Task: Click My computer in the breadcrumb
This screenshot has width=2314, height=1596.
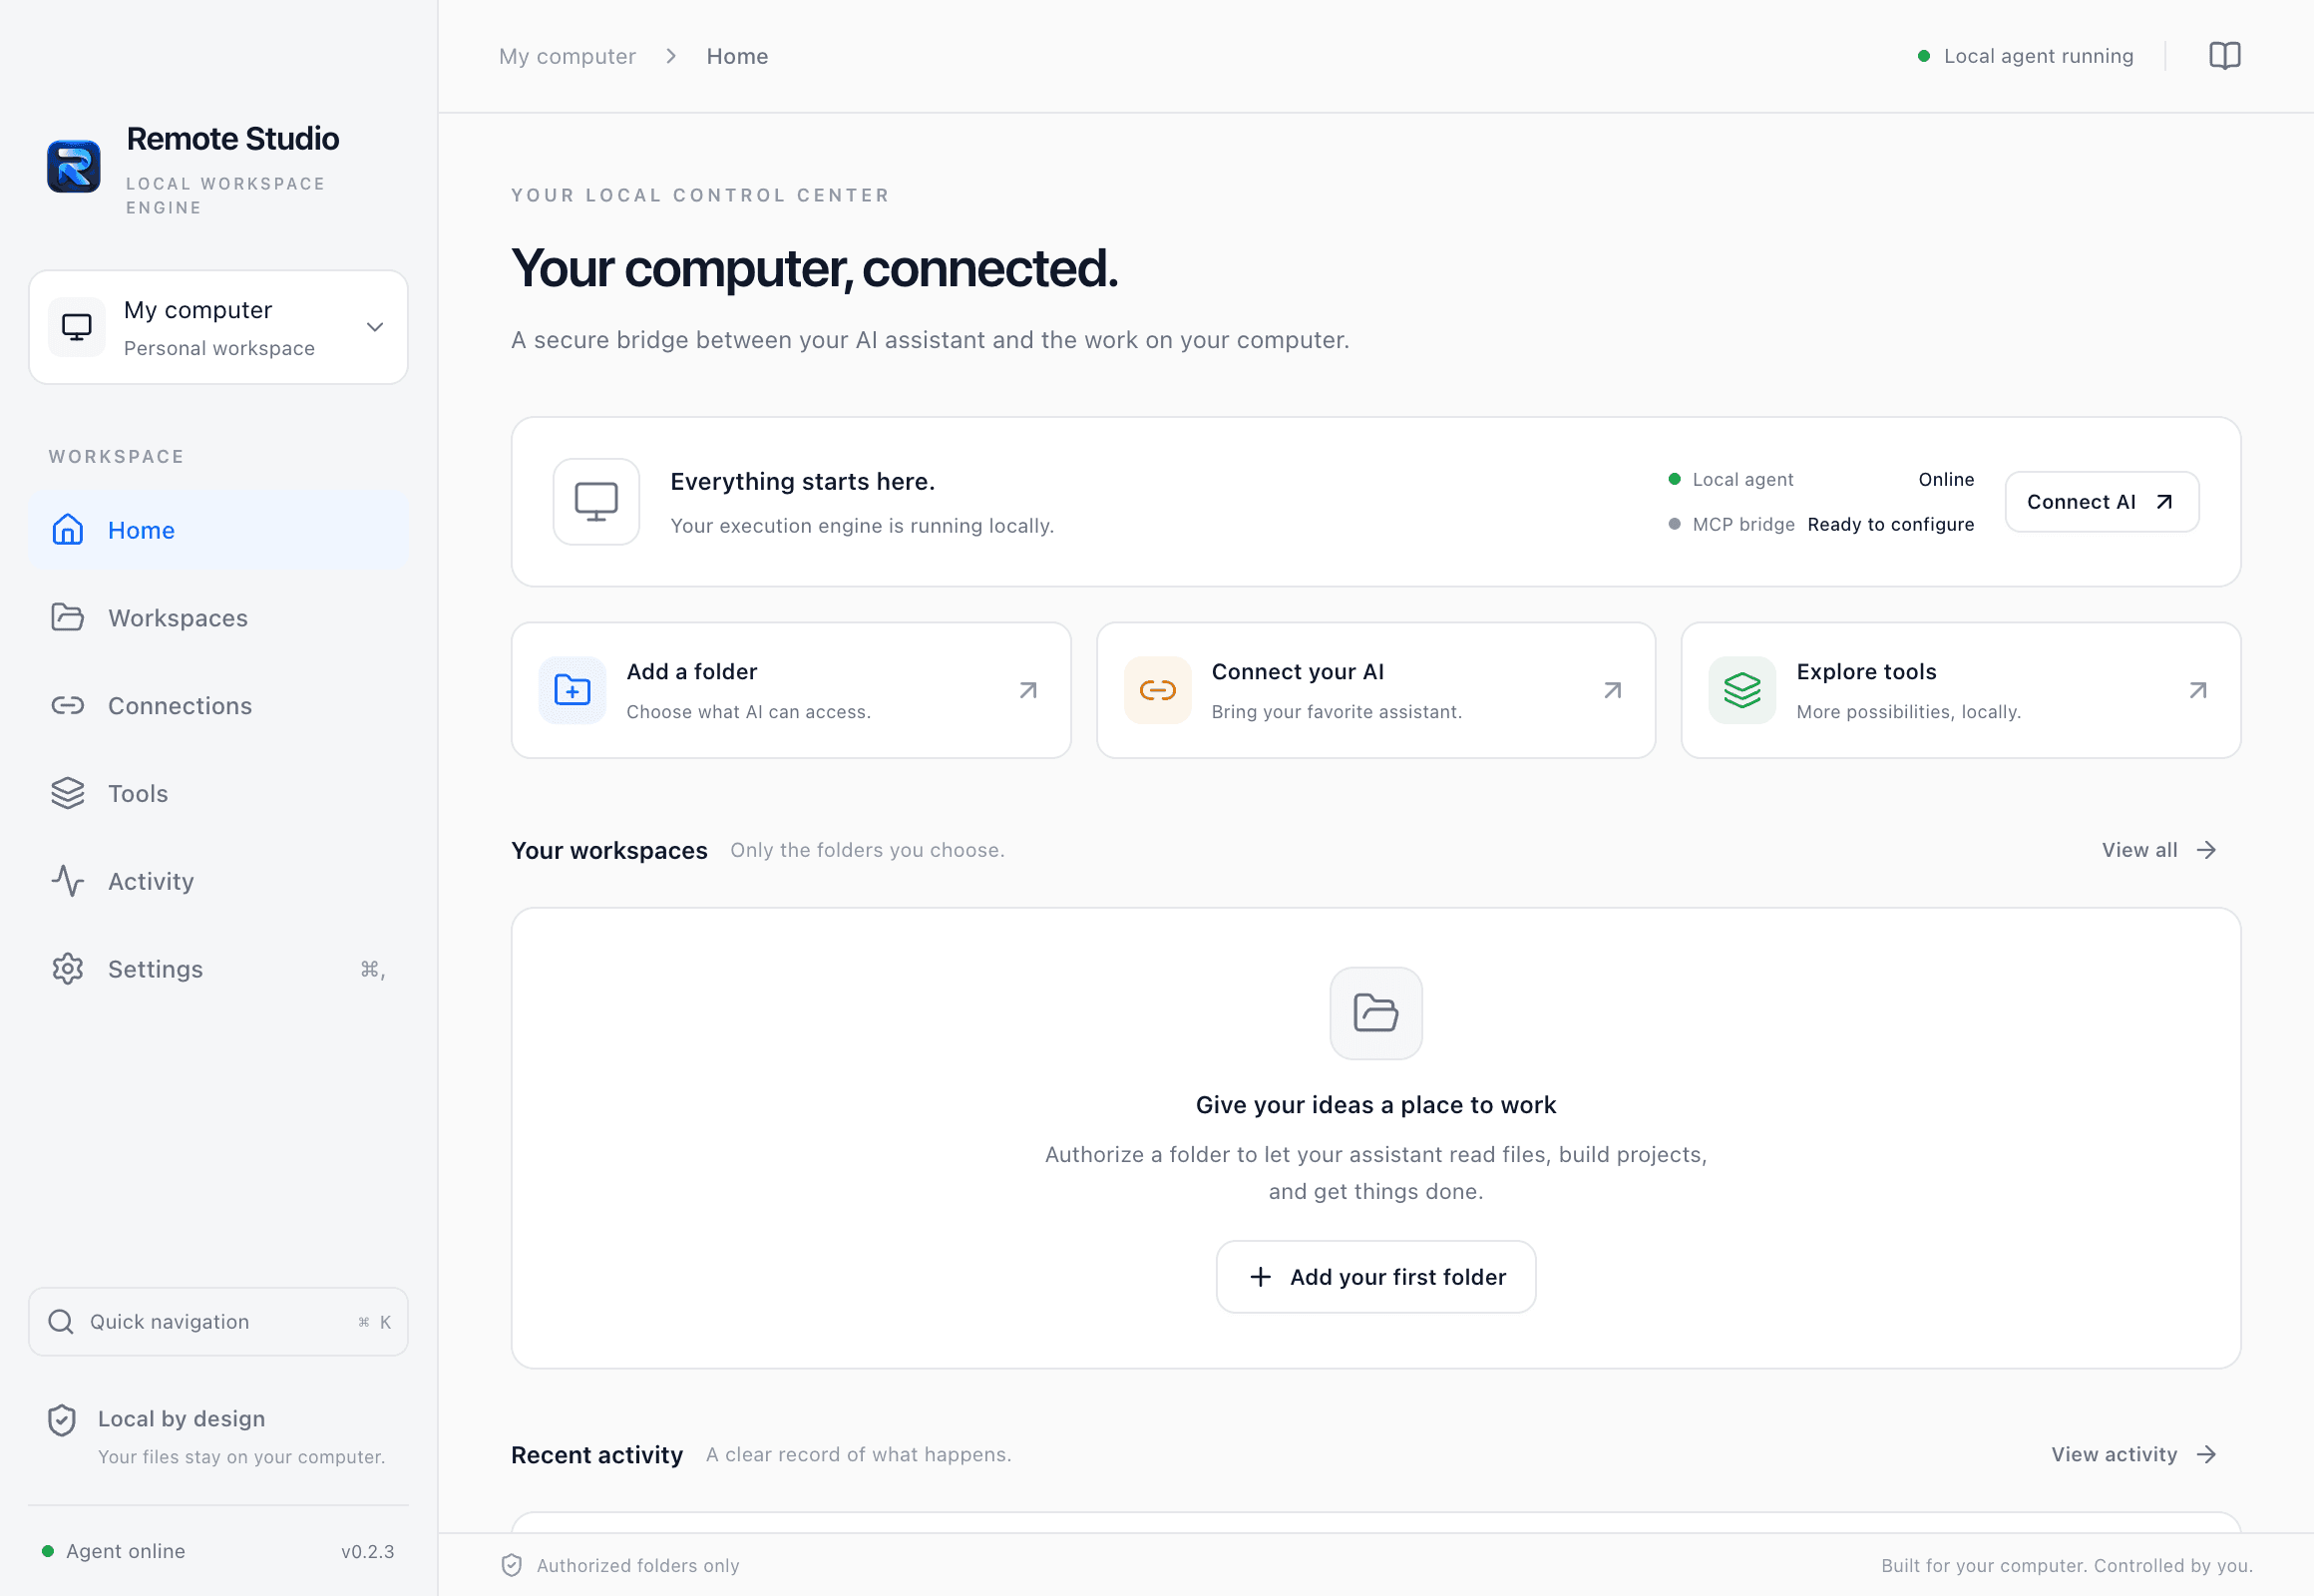Action: (x=567, y=56)
